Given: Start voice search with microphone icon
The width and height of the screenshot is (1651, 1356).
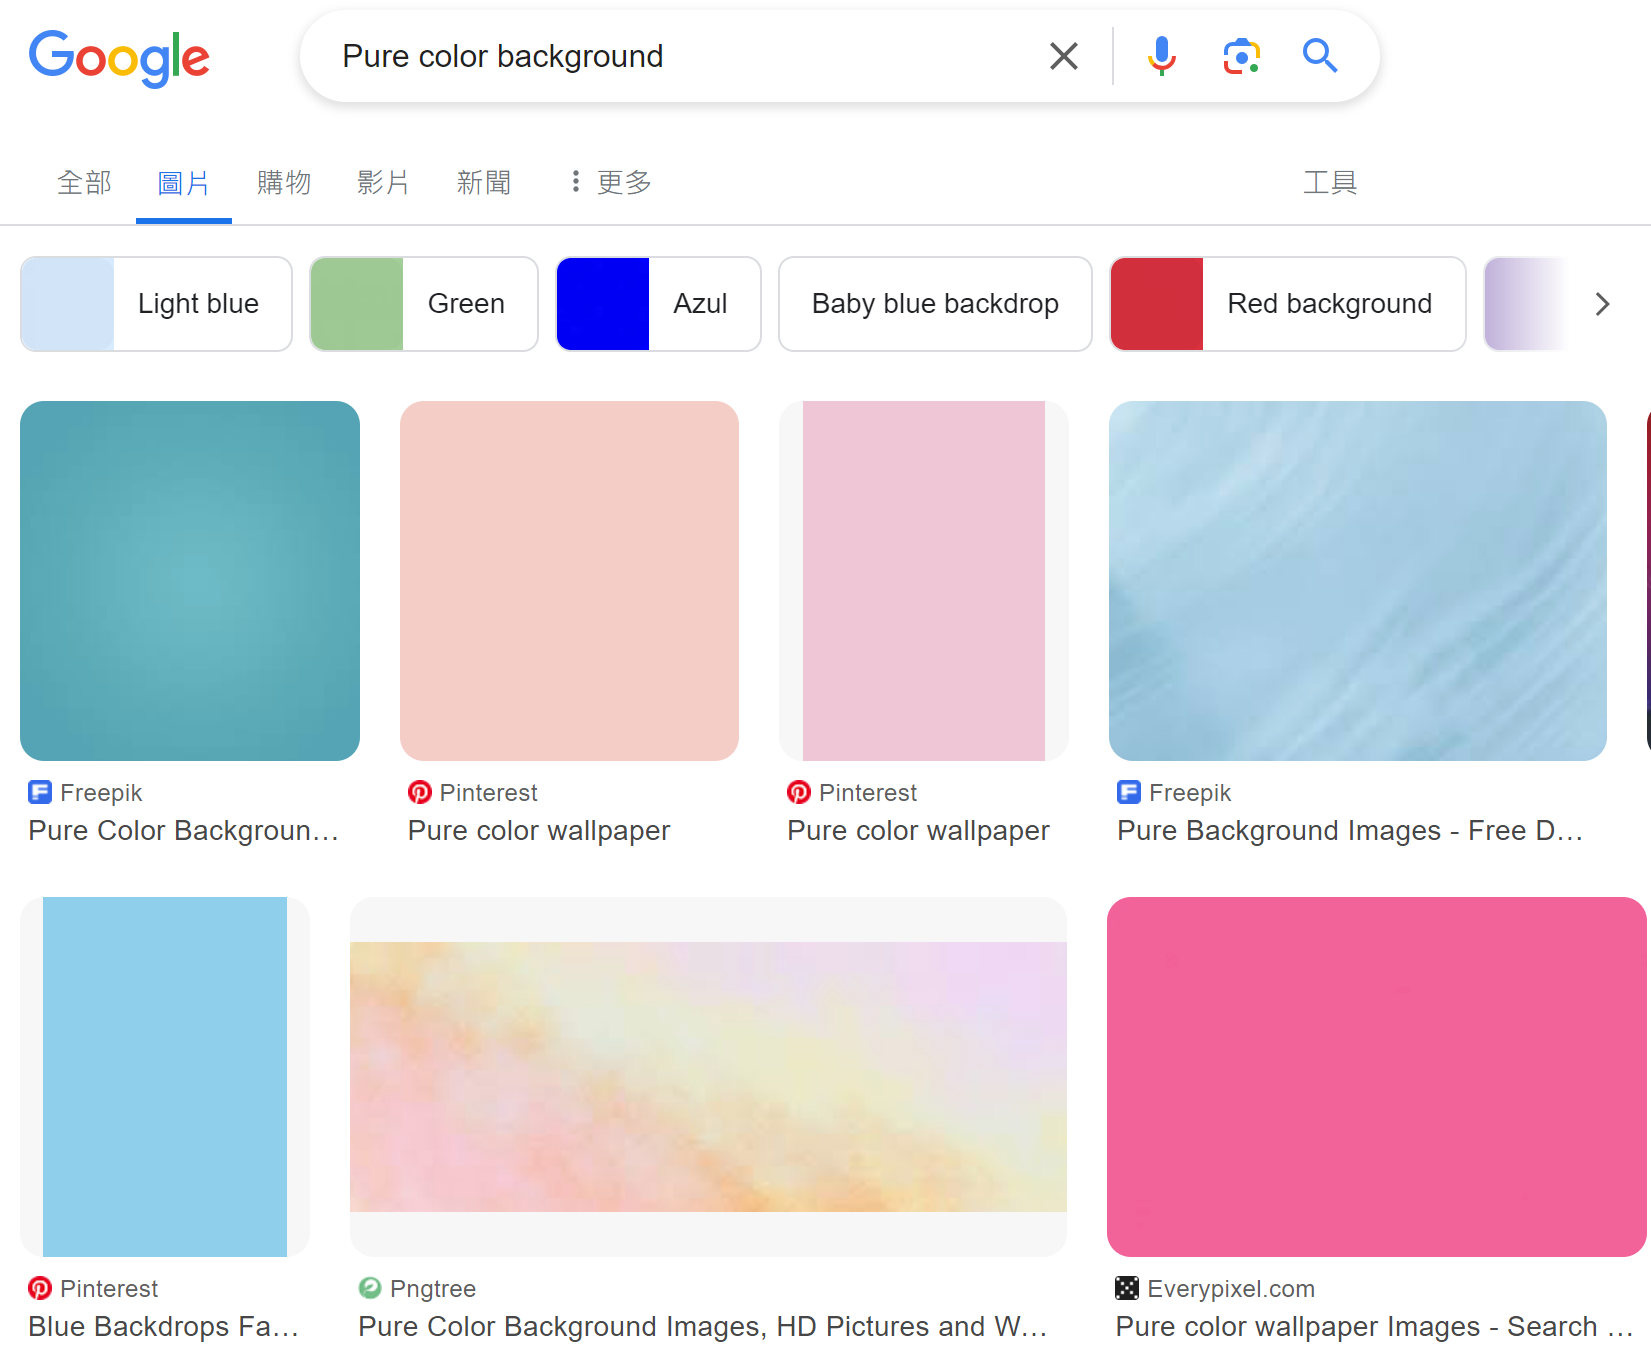Looking at the screenshot, I should pyautogui.click(x=1161, y=56).
